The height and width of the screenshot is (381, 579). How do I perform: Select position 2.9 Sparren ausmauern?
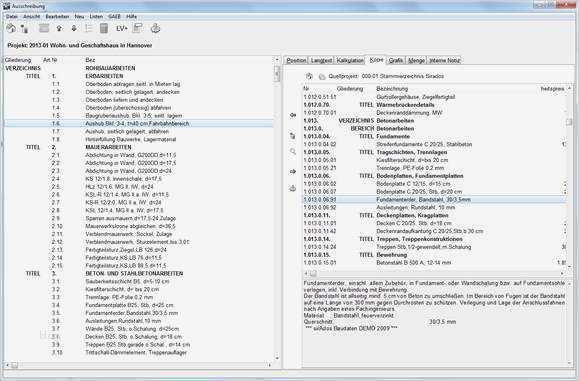[138, 218]
